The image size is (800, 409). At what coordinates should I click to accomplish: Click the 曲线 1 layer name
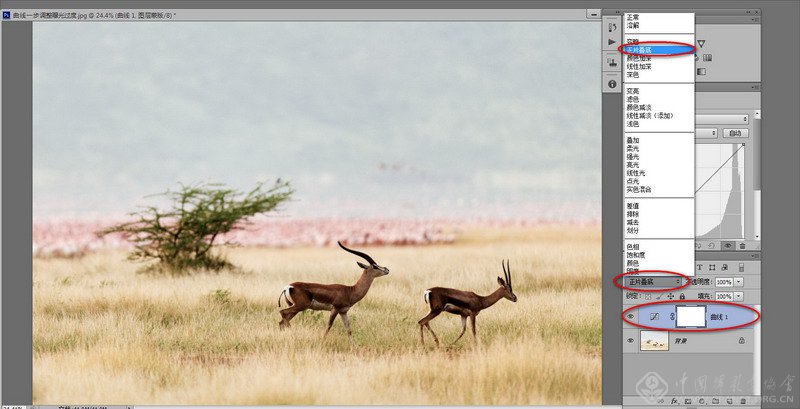719,317
